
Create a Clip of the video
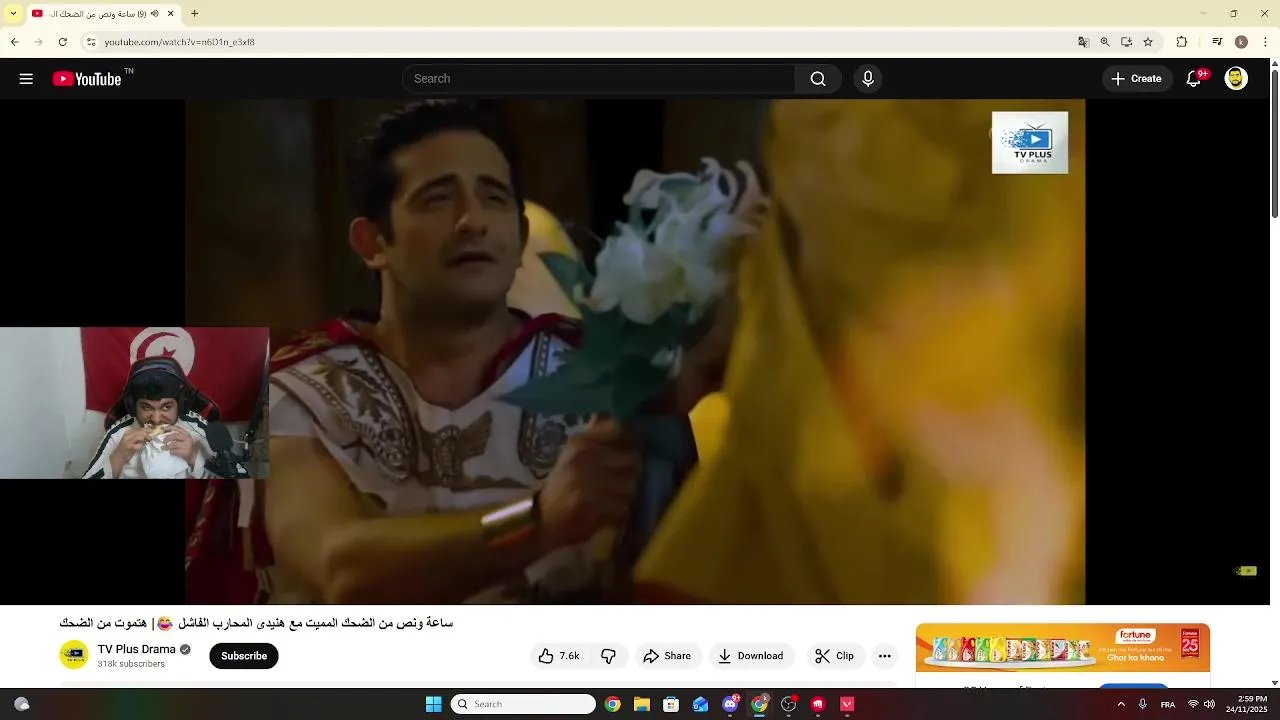coord(835,656)
